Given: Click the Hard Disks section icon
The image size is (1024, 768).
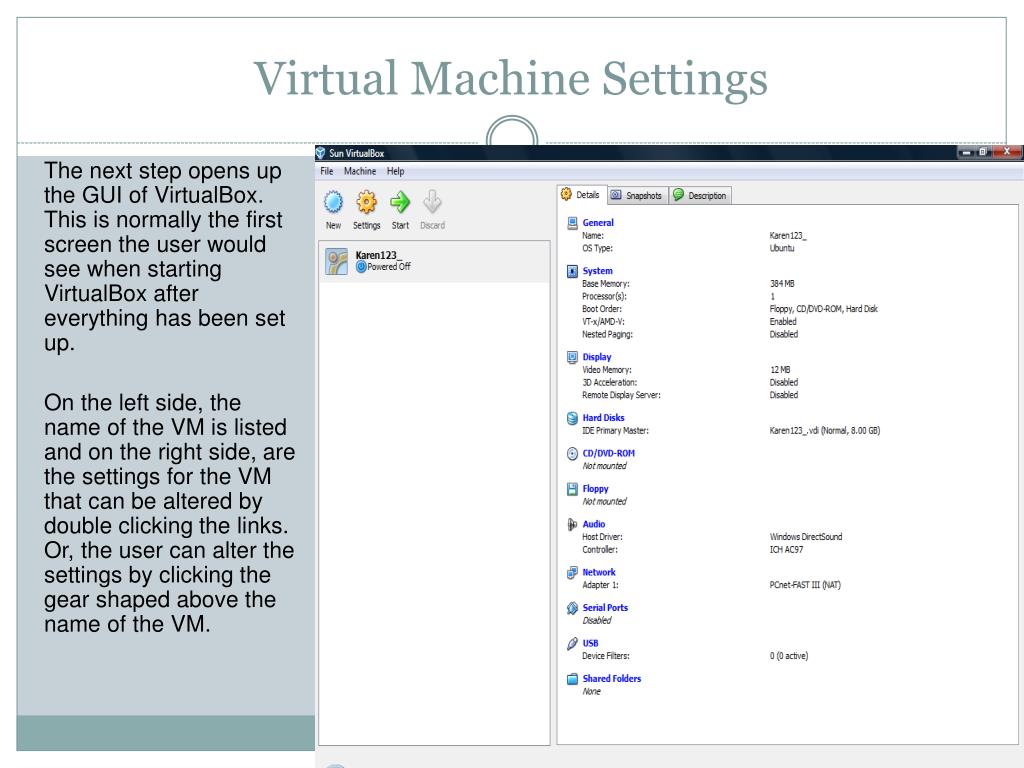Looking at the screenshot, I should point(572,418).
